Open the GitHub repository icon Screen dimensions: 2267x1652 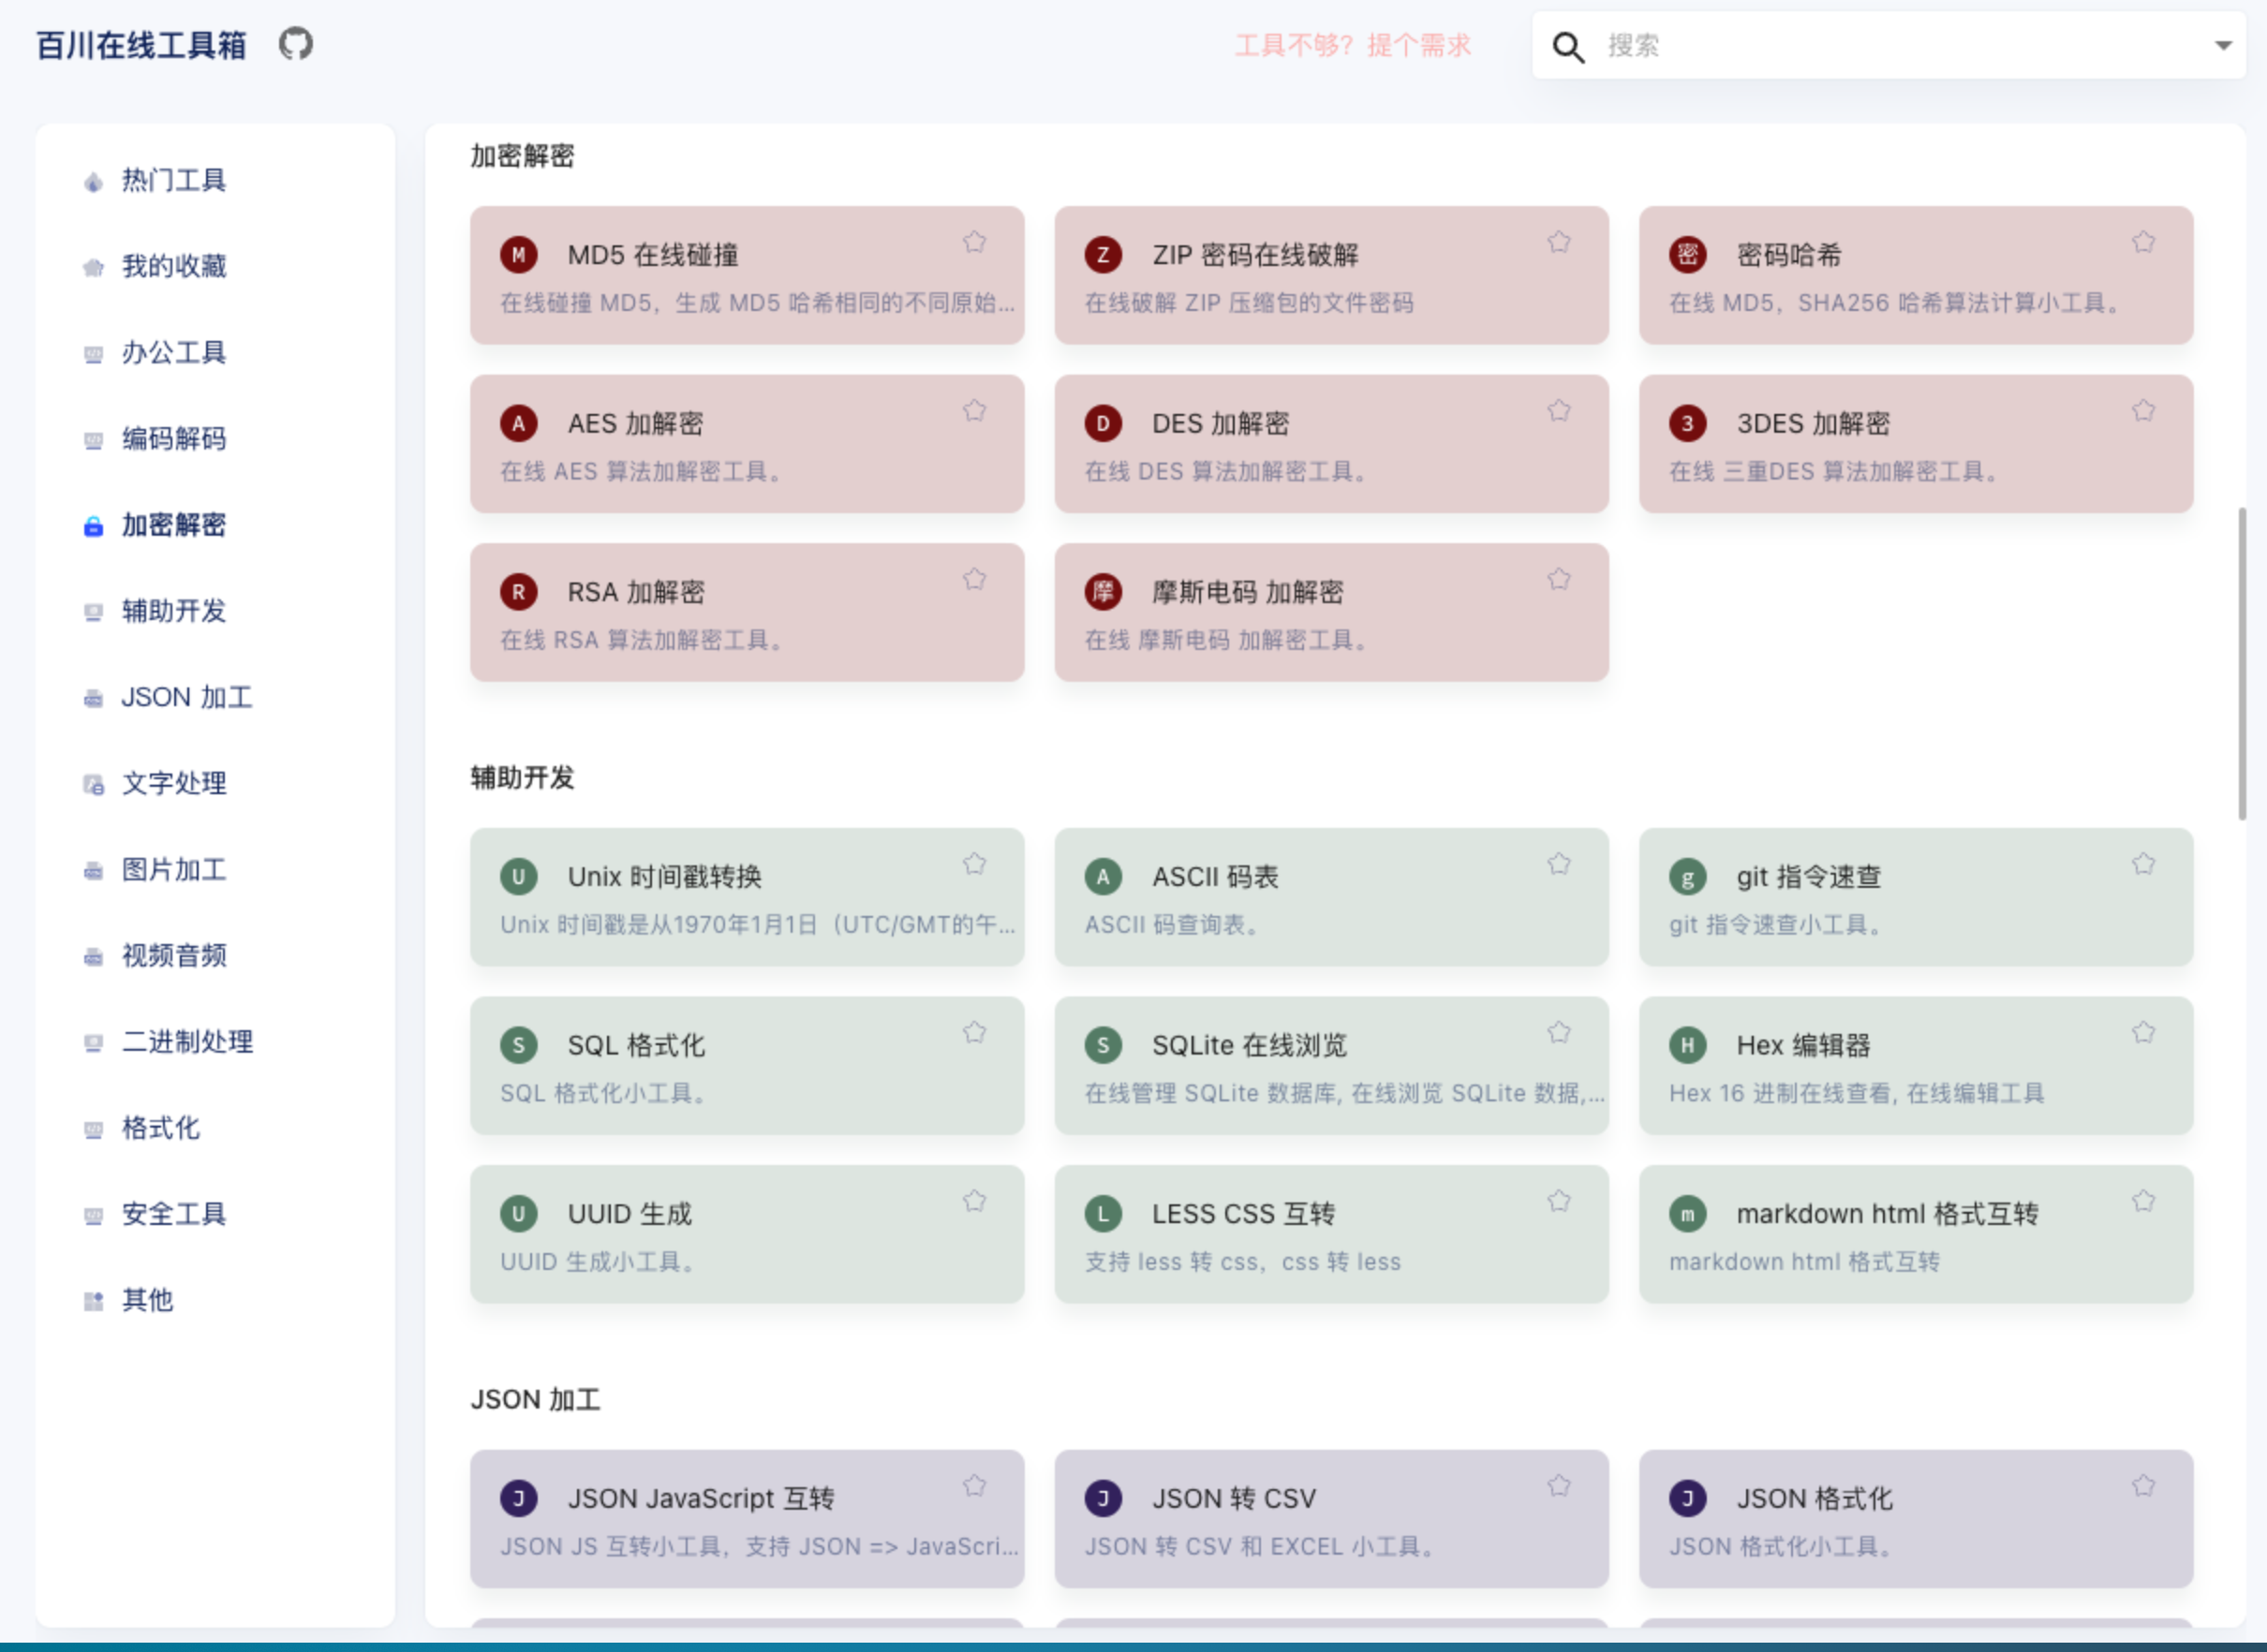295,44
